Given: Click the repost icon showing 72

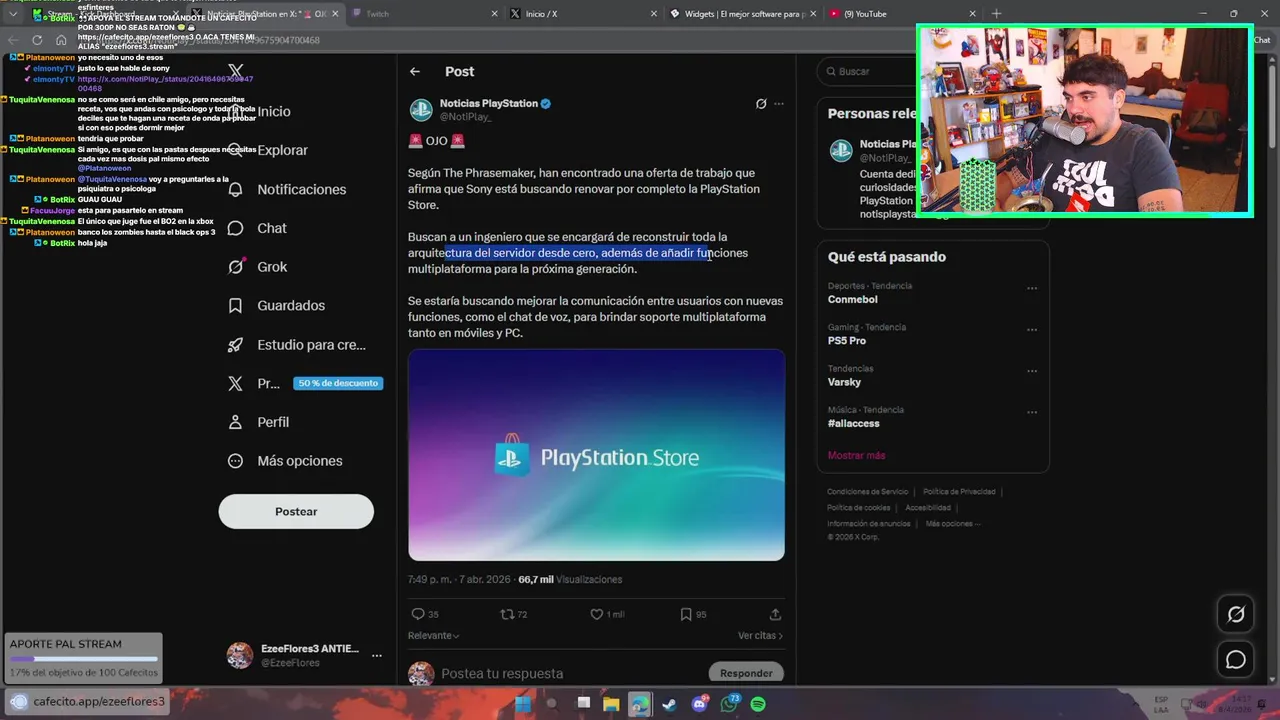Looking at the screenshot, I should tap(507, 614).
